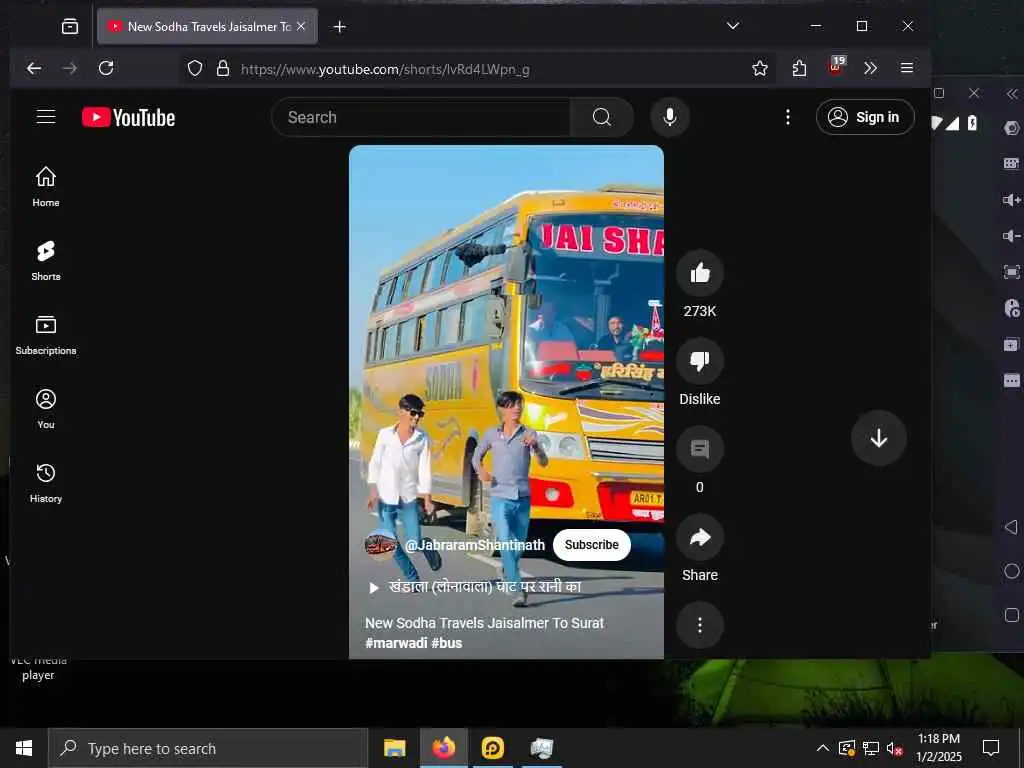Image resolution: width=1024 pixels, height=768 pixels.
Task: Open File Explorer from the taskbar
Action: click(394, 748)
